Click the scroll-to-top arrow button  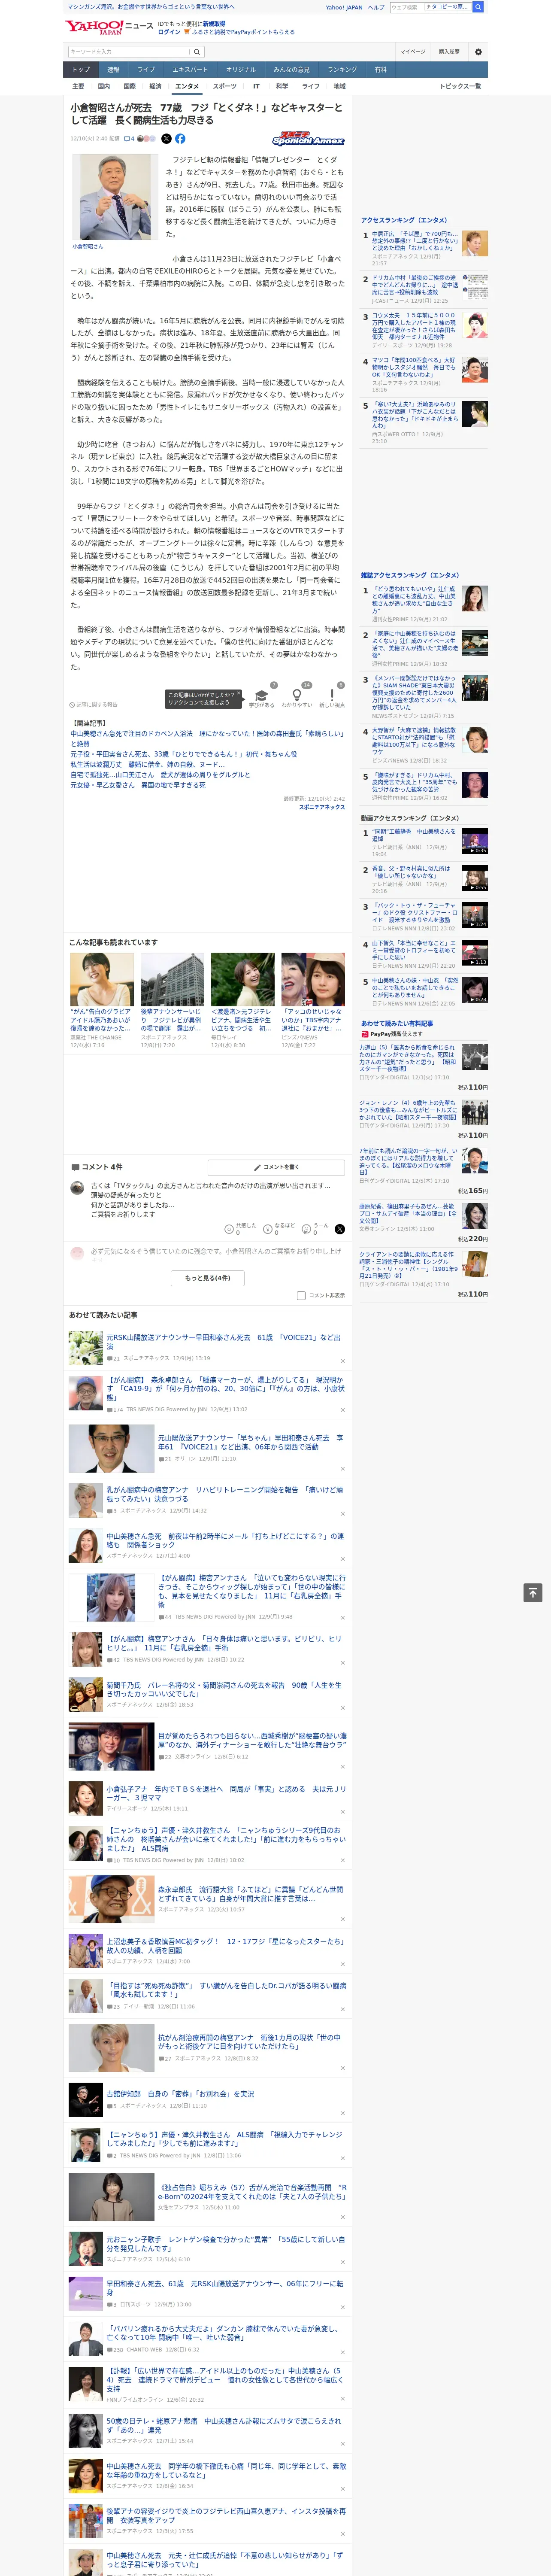tap(533, 1593)
